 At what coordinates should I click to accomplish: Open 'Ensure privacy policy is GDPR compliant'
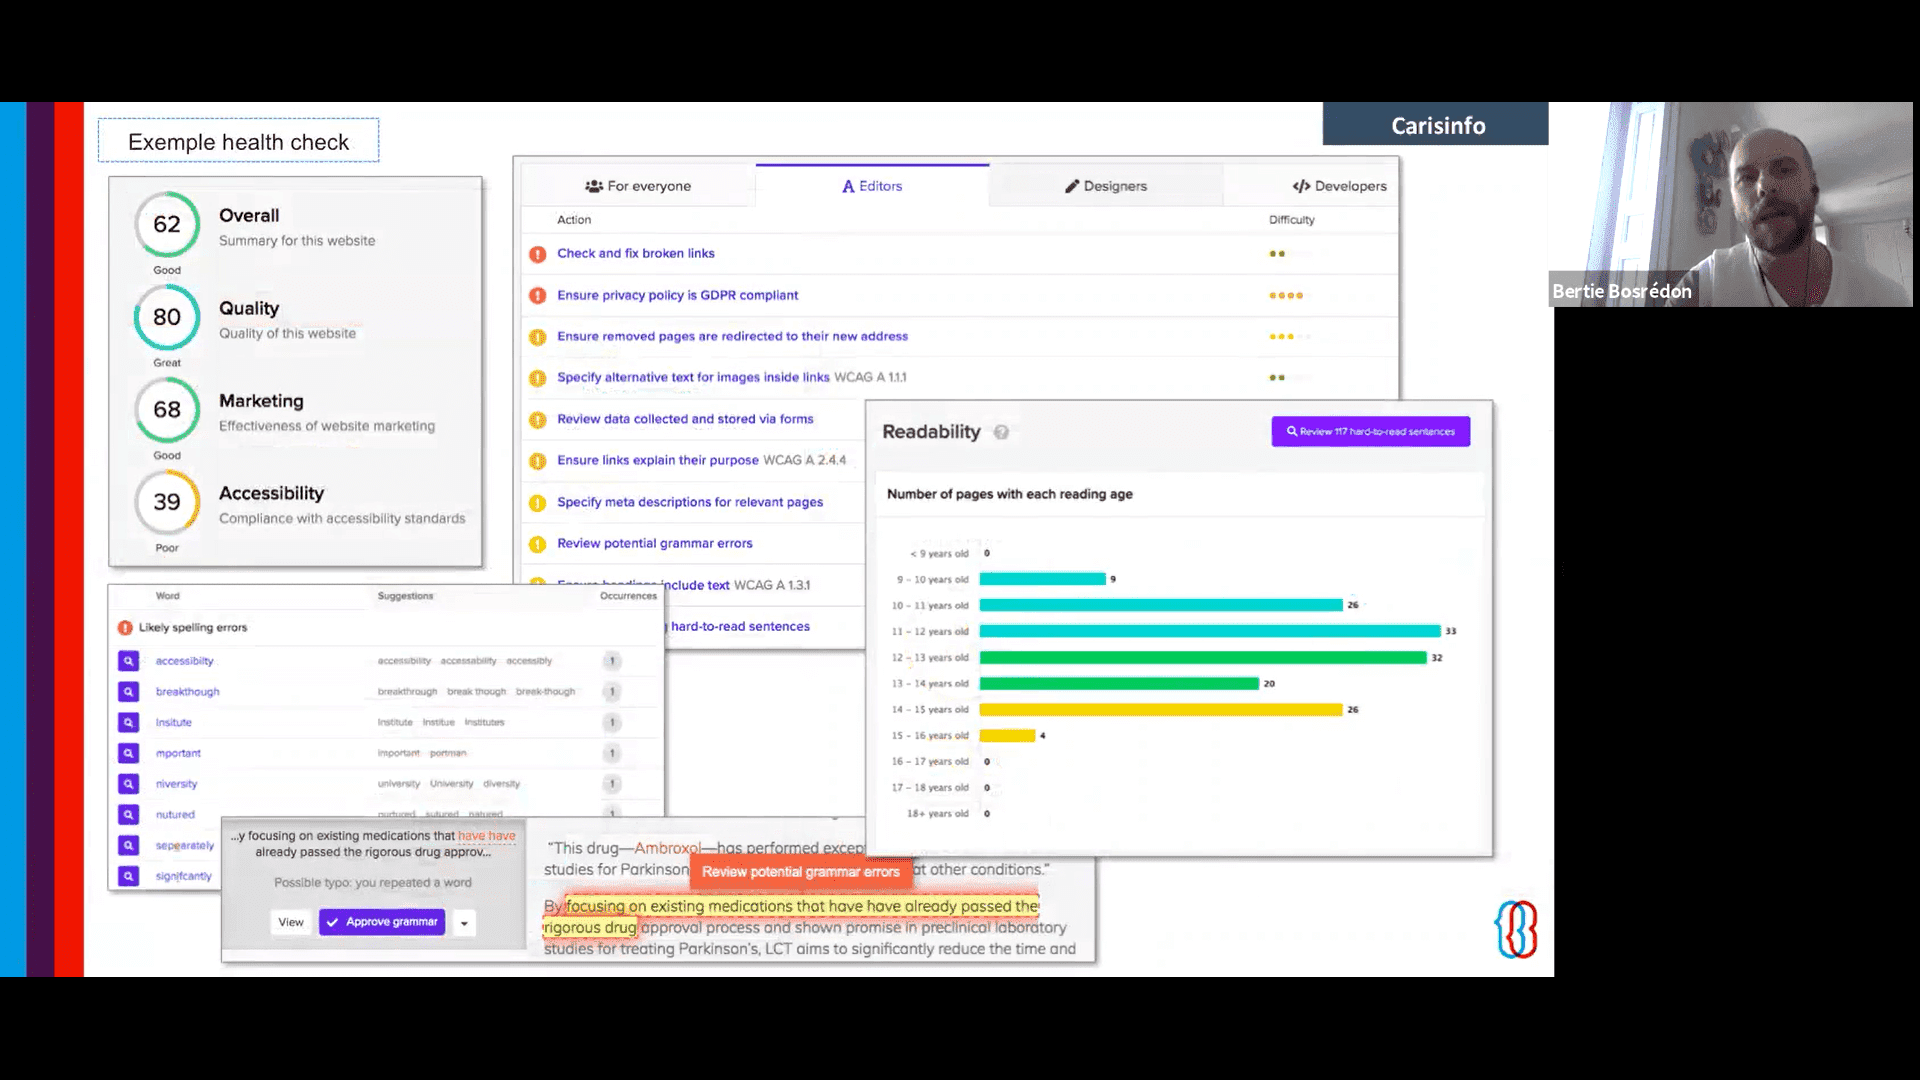[677, 295]
